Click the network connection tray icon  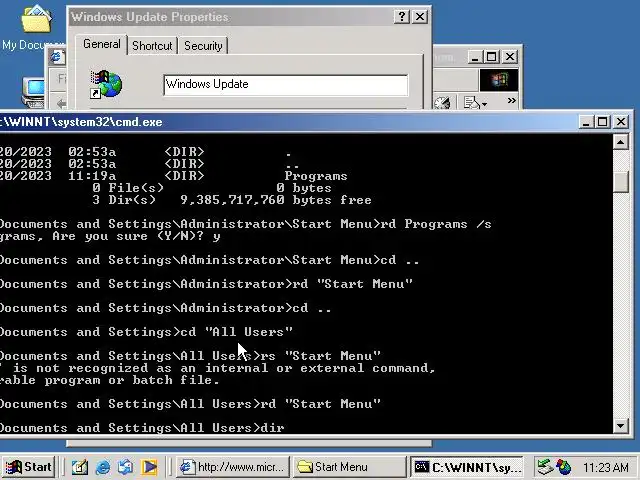544,467
